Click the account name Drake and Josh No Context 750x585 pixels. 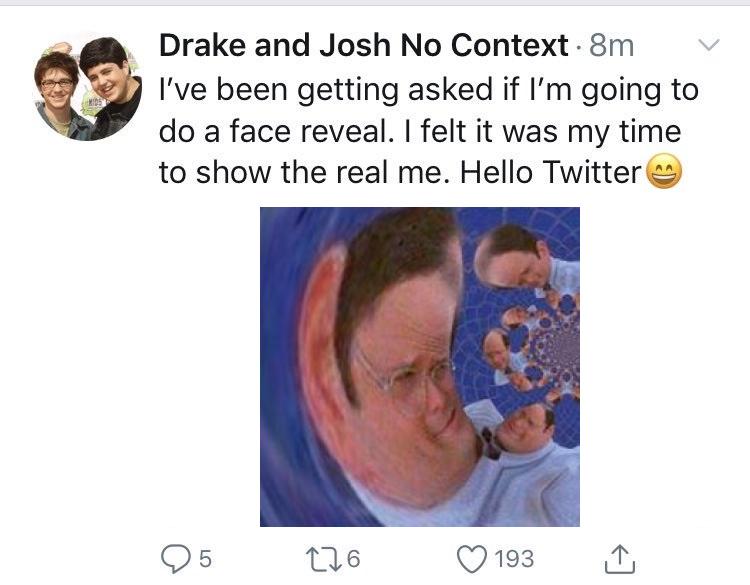tap(363, 46)
